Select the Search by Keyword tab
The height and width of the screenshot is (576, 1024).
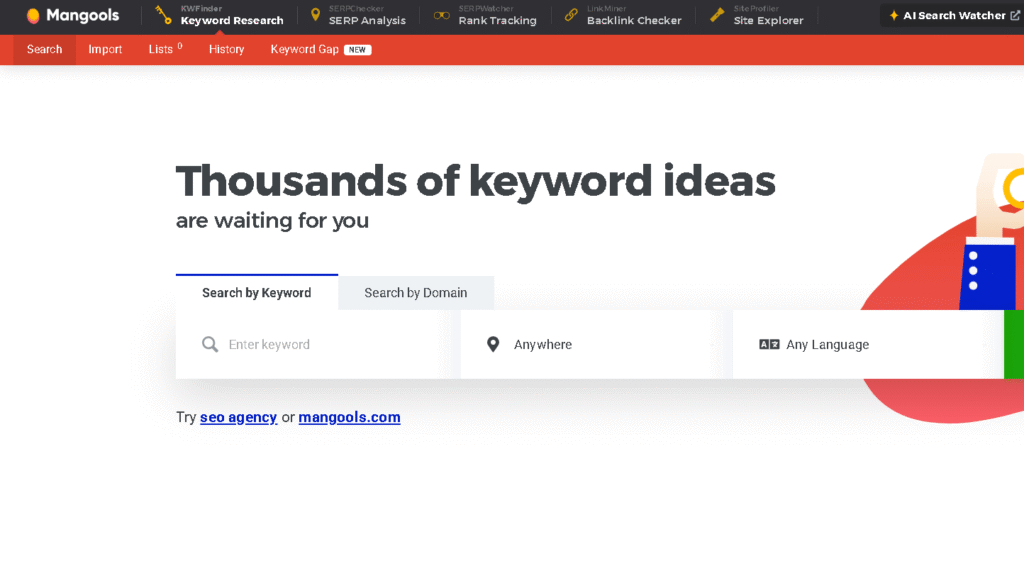click(x=256, y=293)
